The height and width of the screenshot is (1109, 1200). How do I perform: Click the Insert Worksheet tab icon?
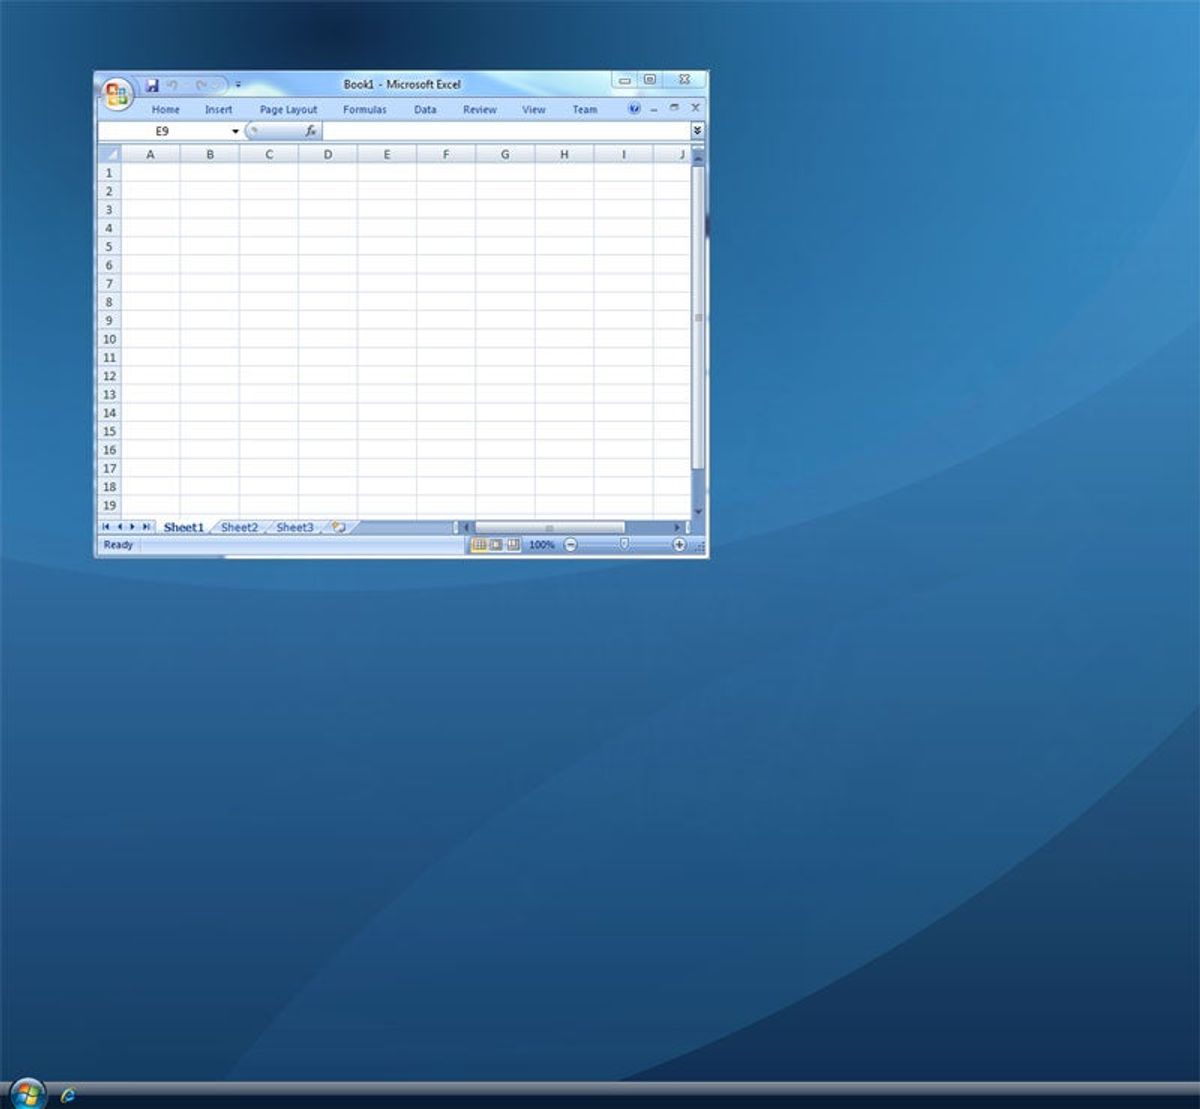tap(339, 527)
